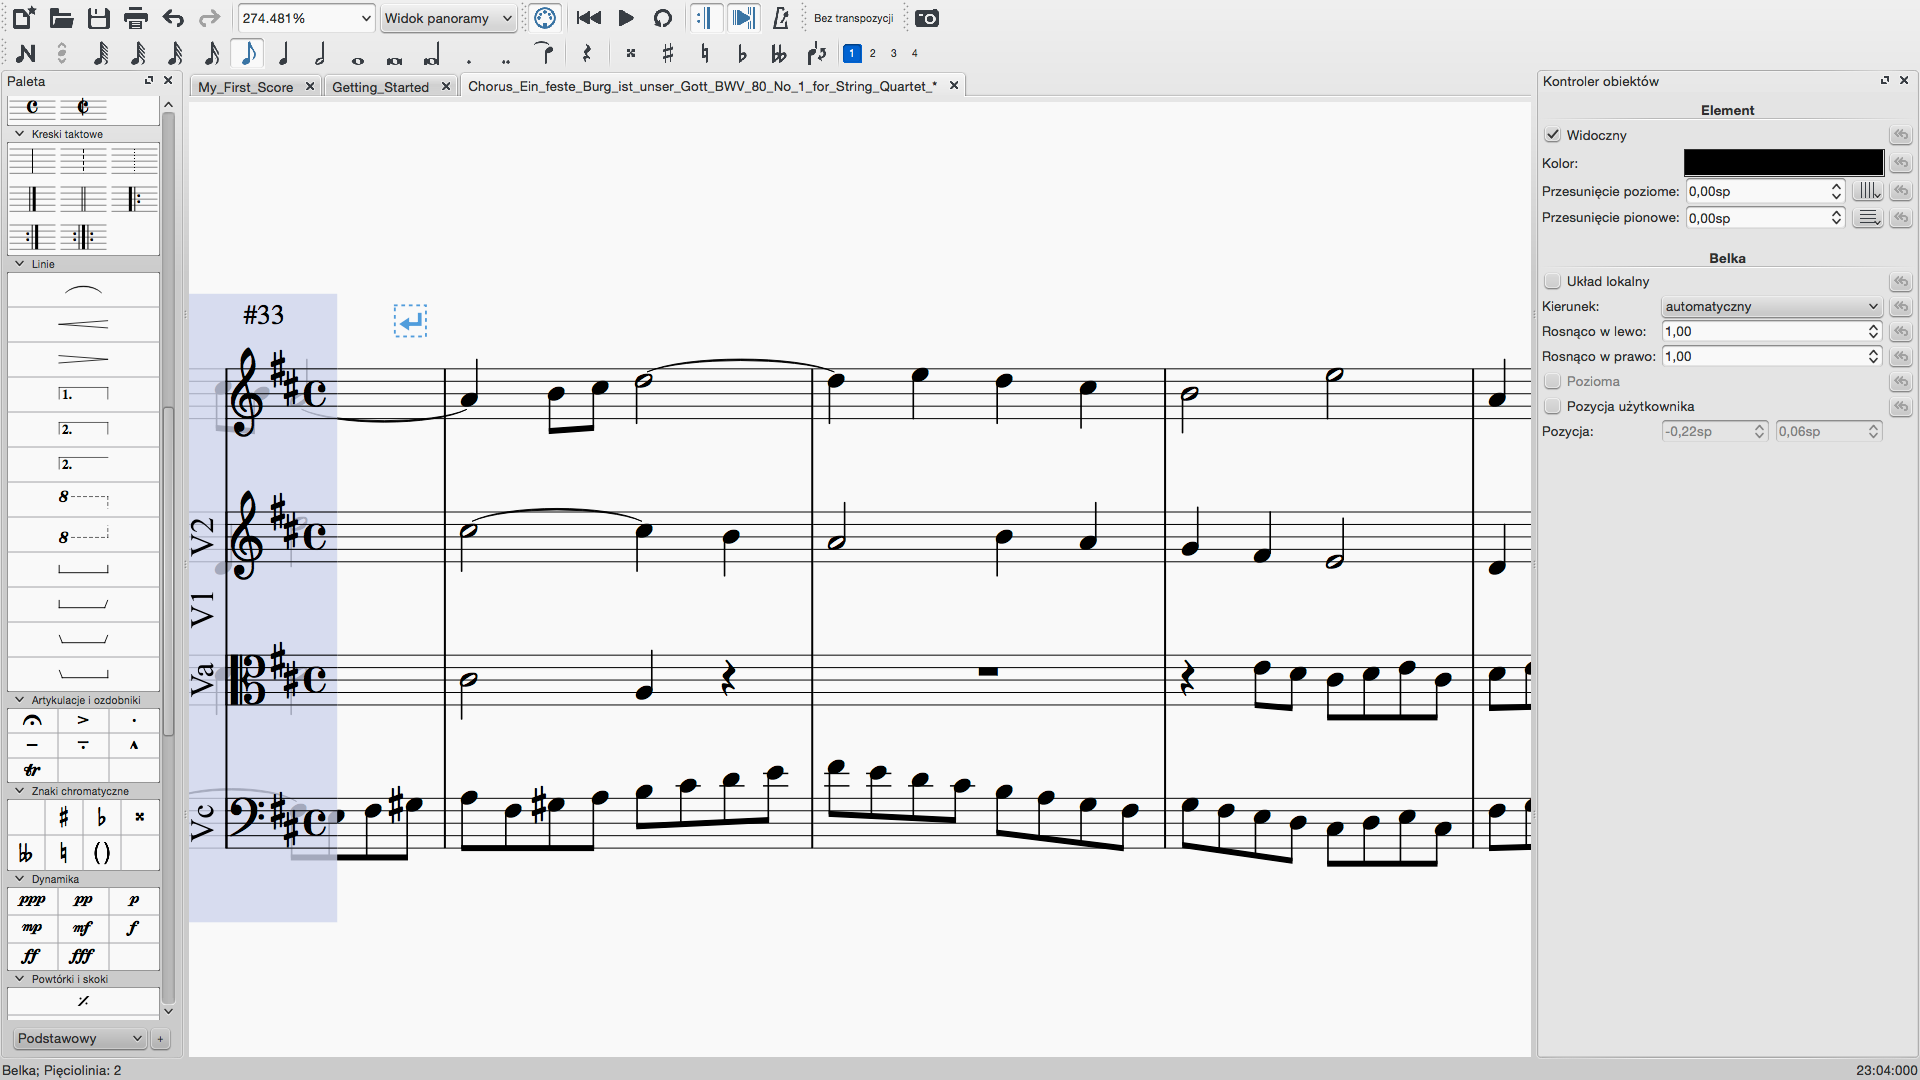Pick the first volta line in palette

click(x=83, y=394)
